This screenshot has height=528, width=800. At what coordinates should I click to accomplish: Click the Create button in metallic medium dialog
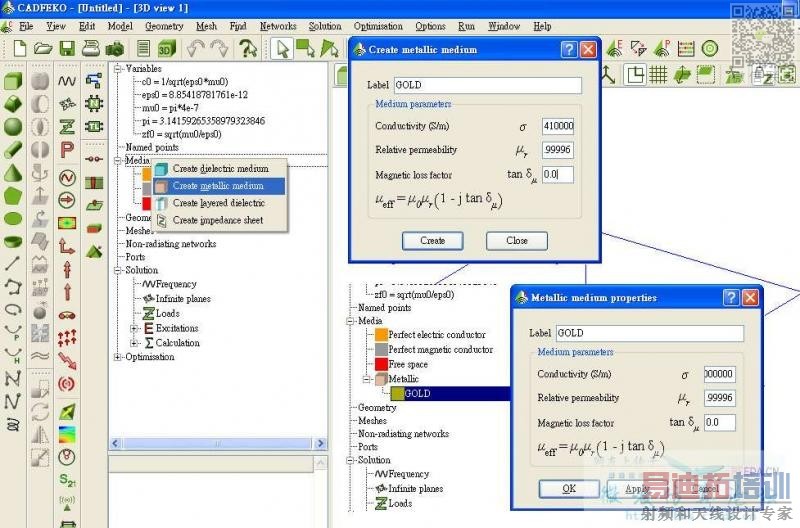click(433, 241)
